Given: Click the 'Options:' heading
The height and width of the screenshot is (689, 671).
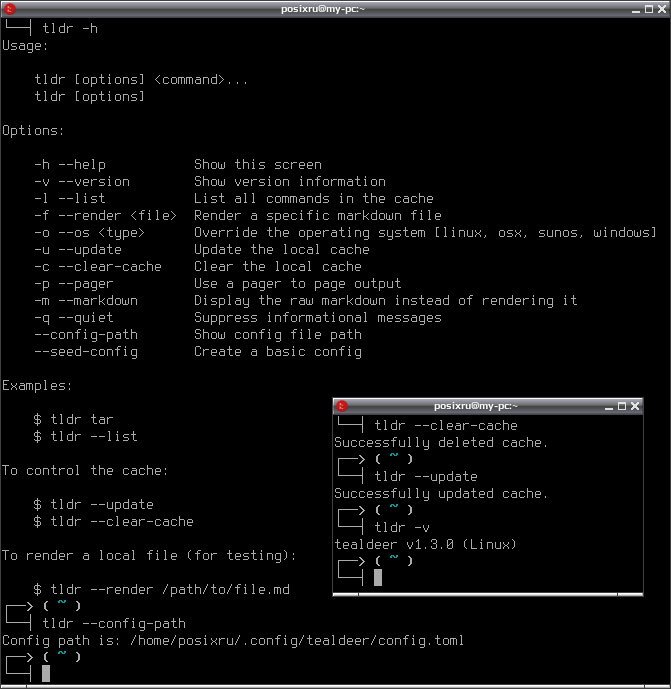Looking at the screenshot, I should [33, 131].
